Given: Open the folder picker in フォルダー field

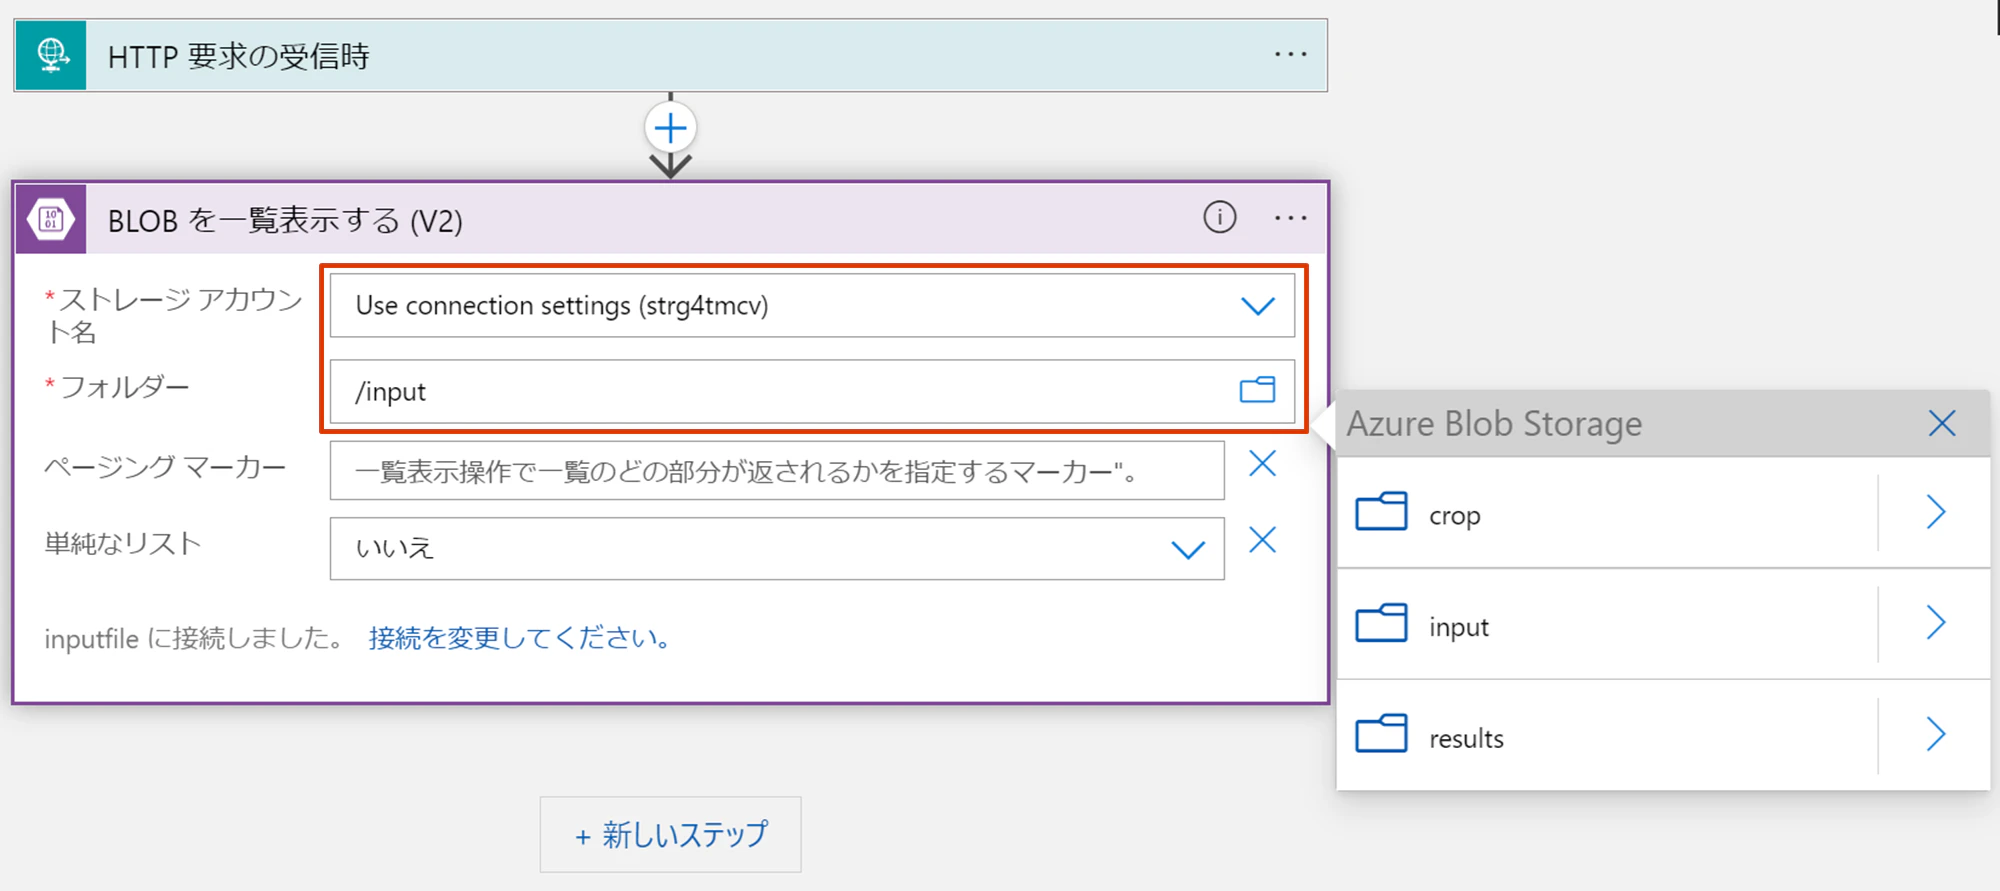Looking at the screenshot, I should pos(1257,390).
